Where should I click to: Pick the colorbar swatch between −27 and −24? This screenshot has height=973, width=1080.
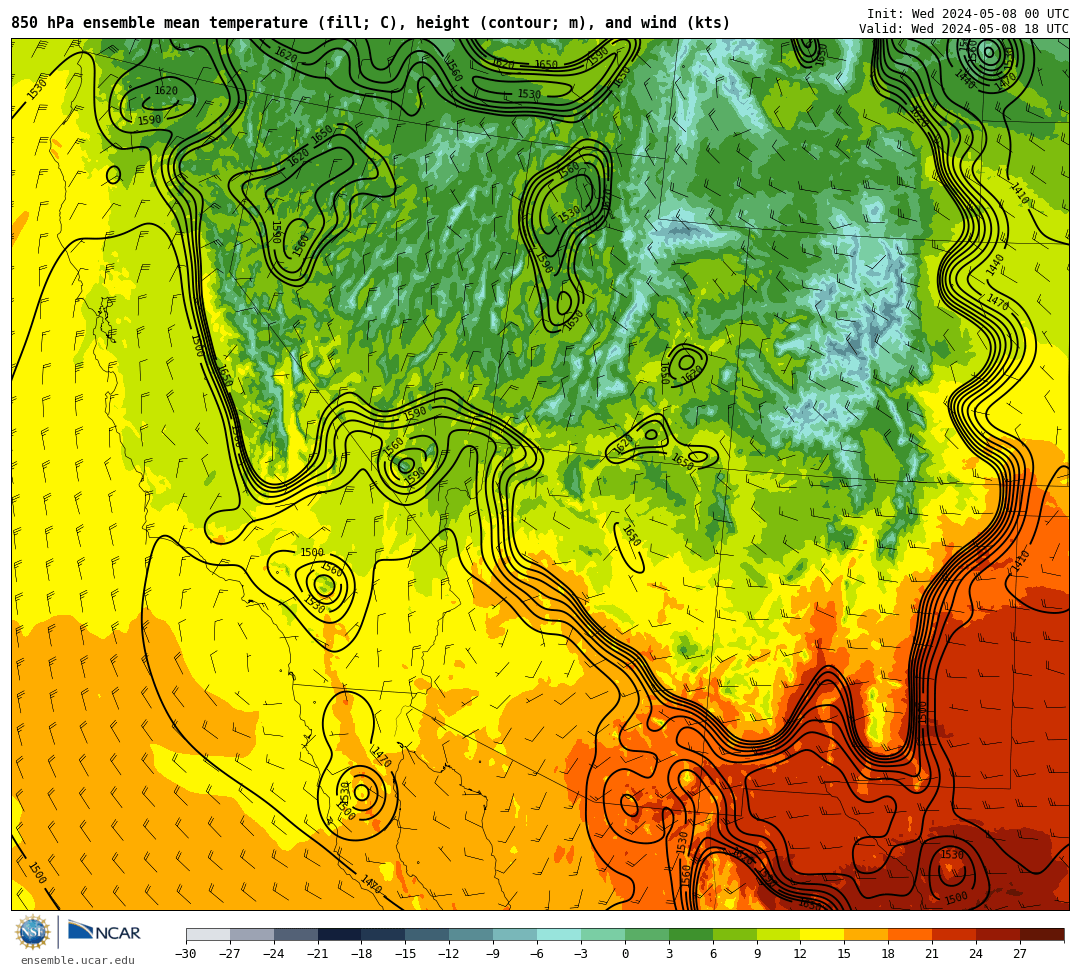252,934
